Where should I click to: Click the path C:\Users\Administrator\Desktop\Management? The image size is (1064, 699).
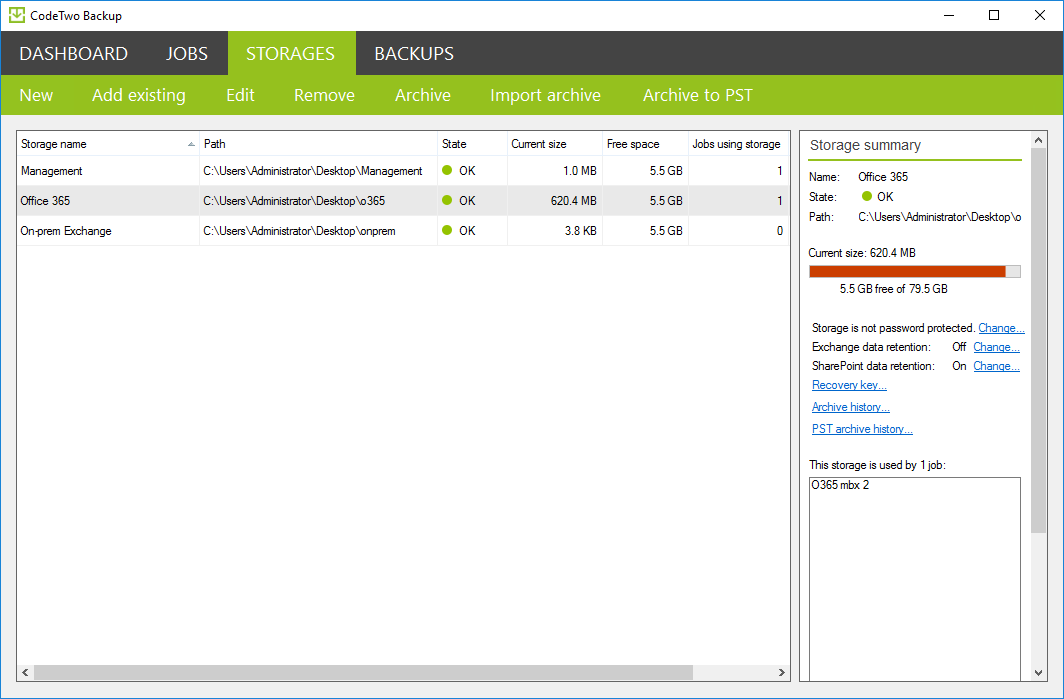click(313, 170)
